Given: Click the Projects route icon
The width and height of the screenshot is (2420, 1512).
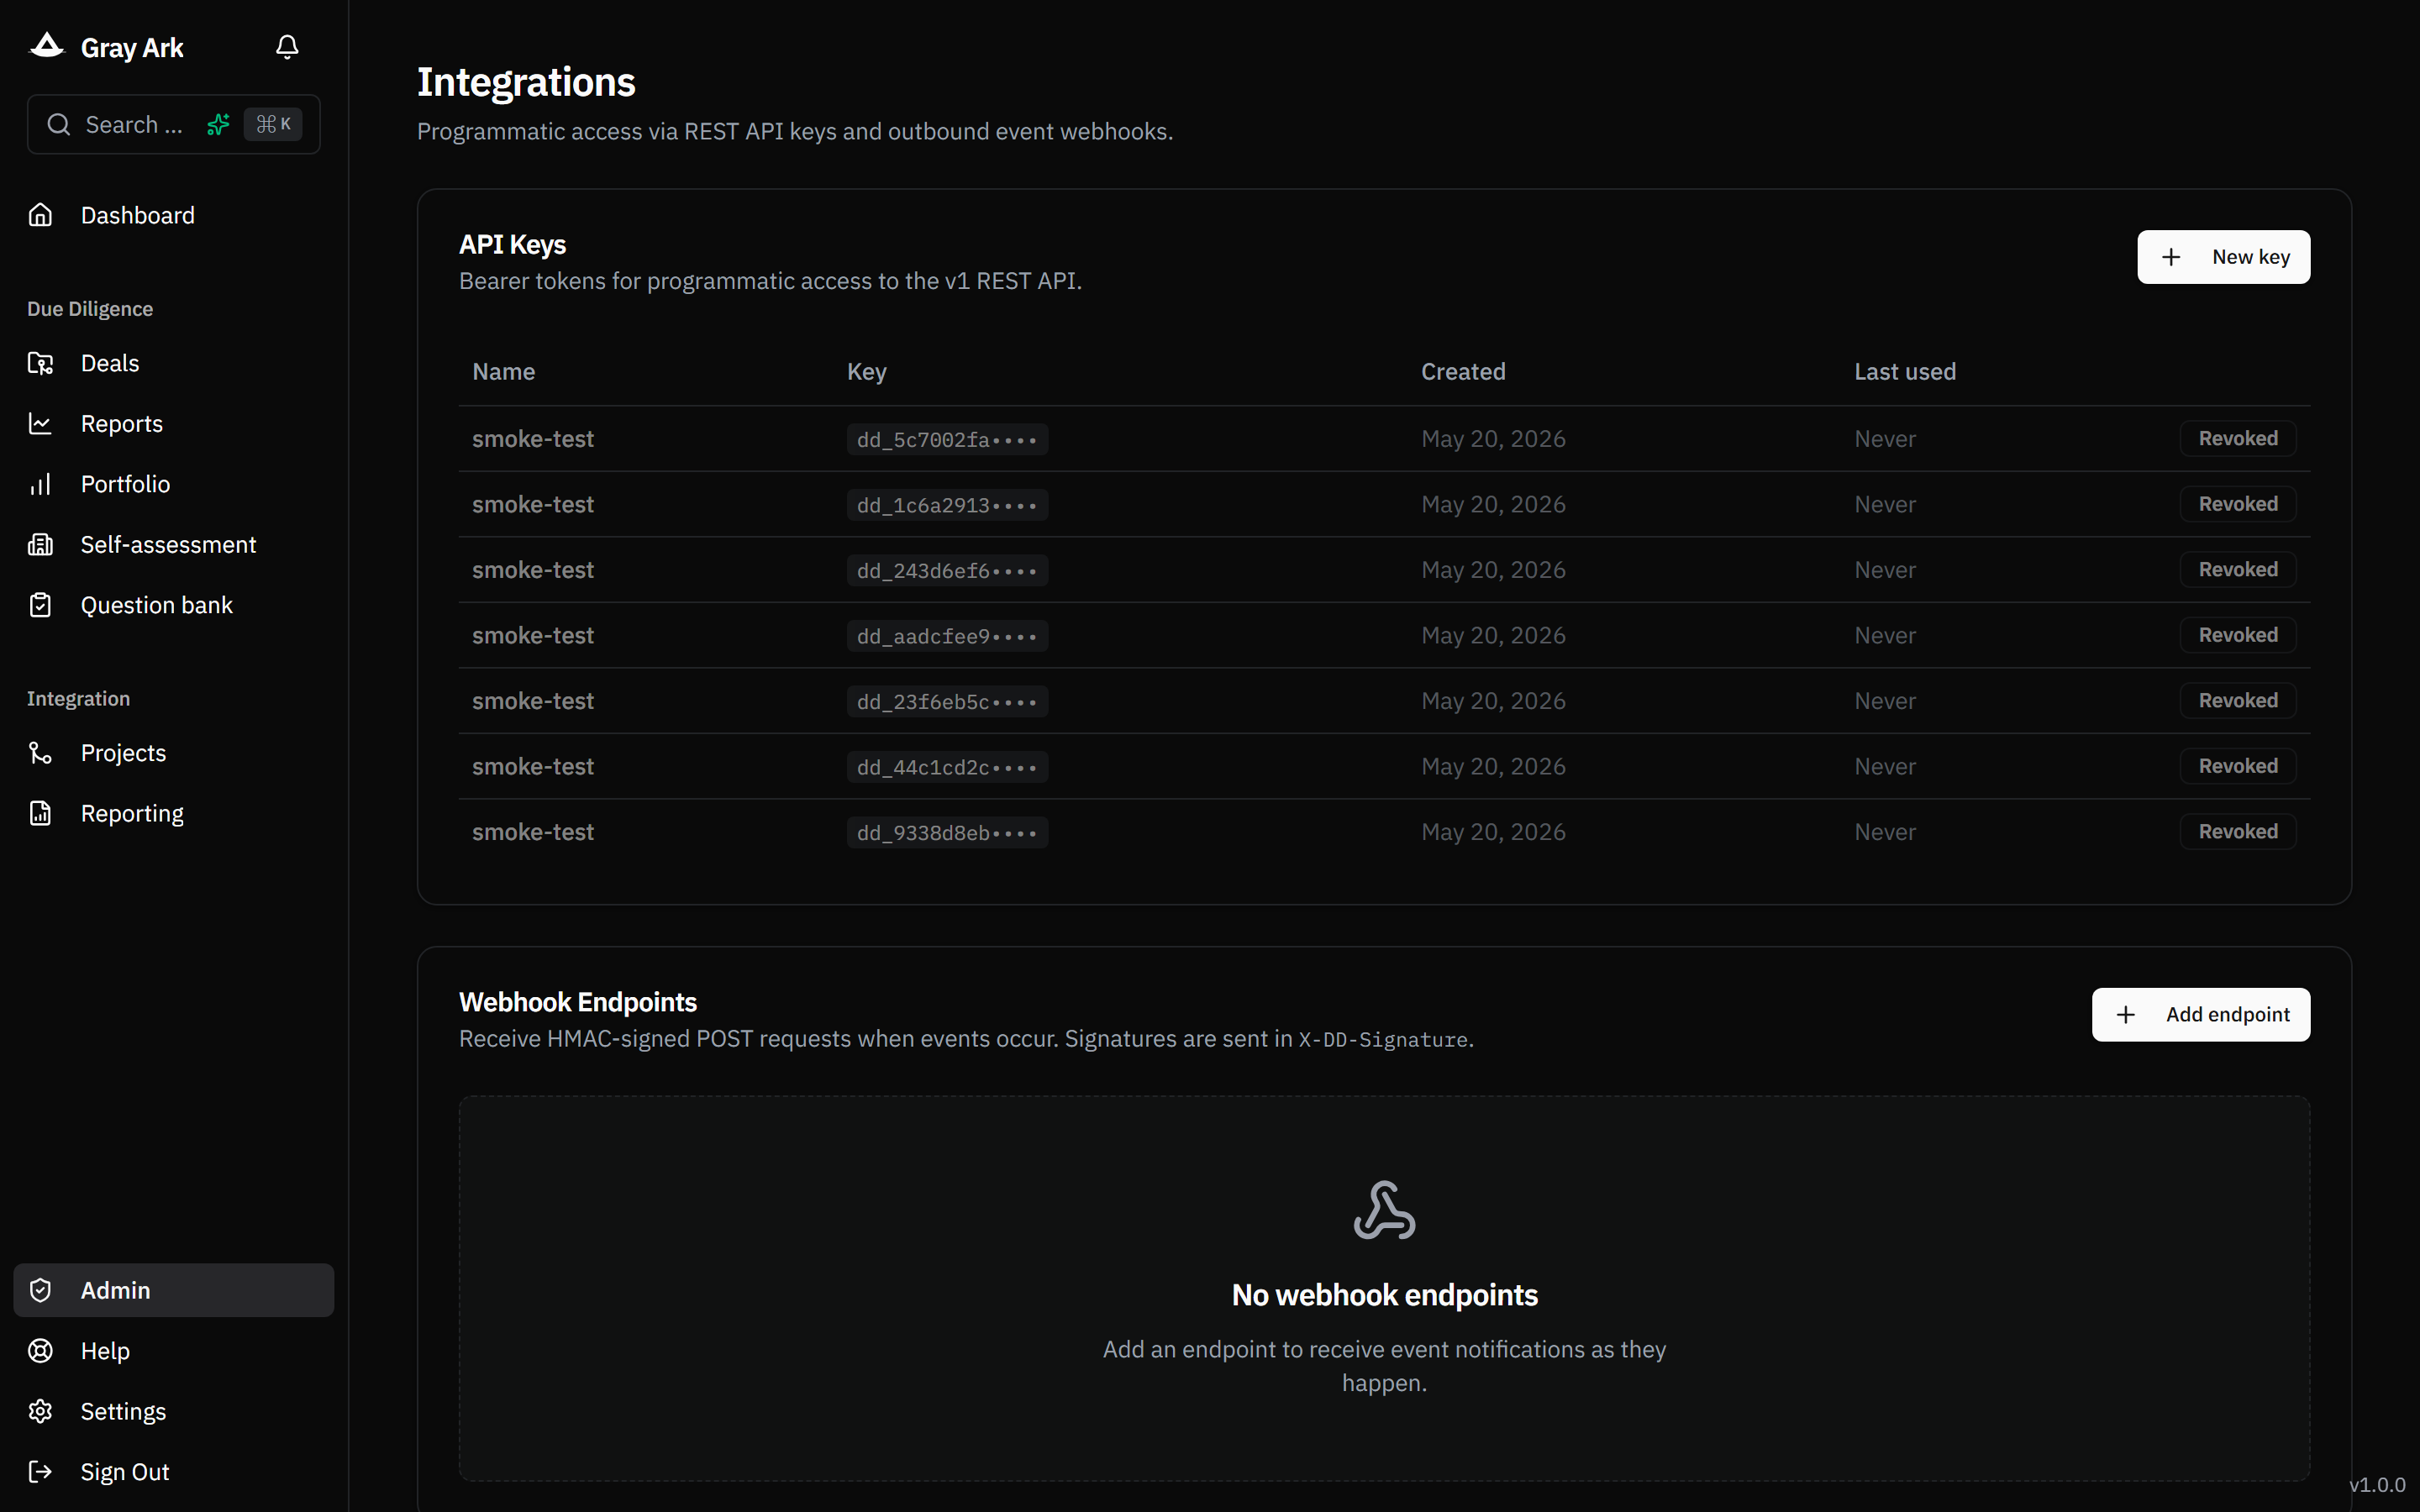Looking at the screenshot, I should [x=40, y=753].
